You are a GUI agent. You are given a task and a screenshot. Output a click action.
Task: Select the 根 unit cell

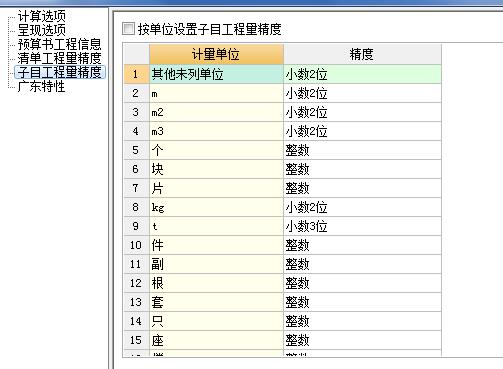(216, 283)
